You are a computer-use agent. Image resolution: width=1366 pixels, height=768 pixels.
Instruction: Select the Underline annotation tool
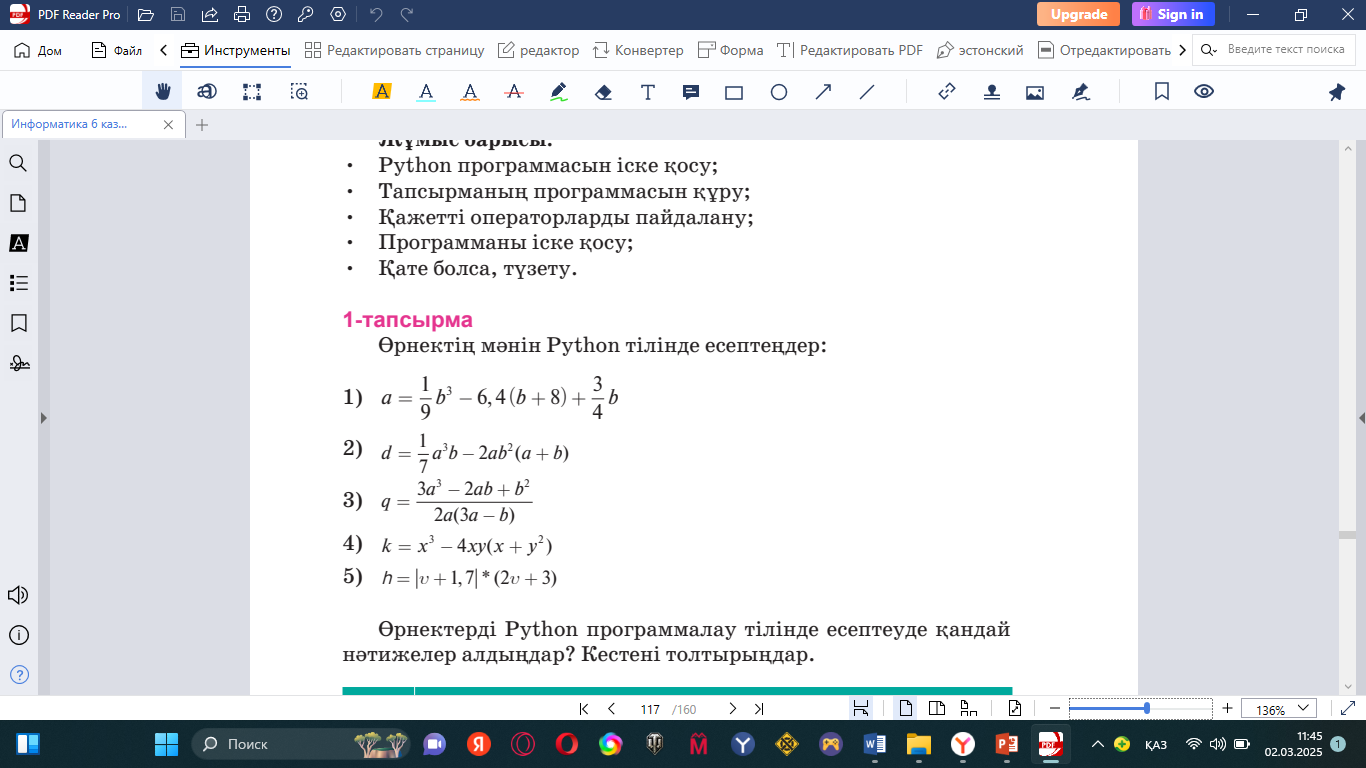[426, 92]
